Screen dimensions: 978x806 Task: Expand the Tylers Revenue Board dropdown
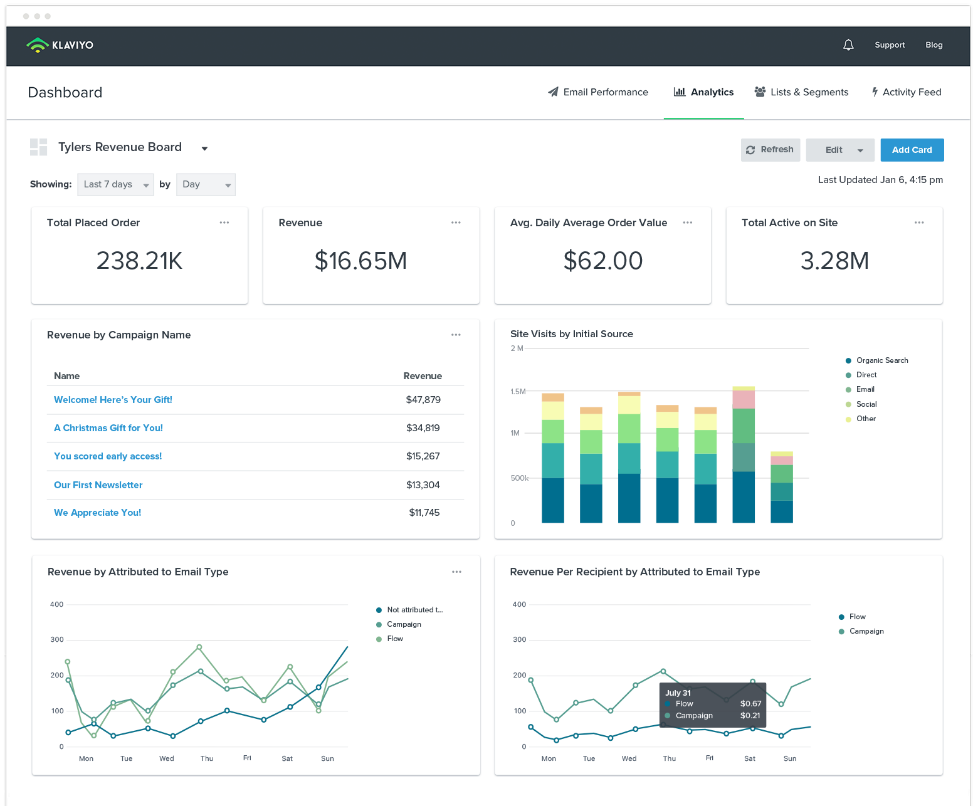coord(204,149)
